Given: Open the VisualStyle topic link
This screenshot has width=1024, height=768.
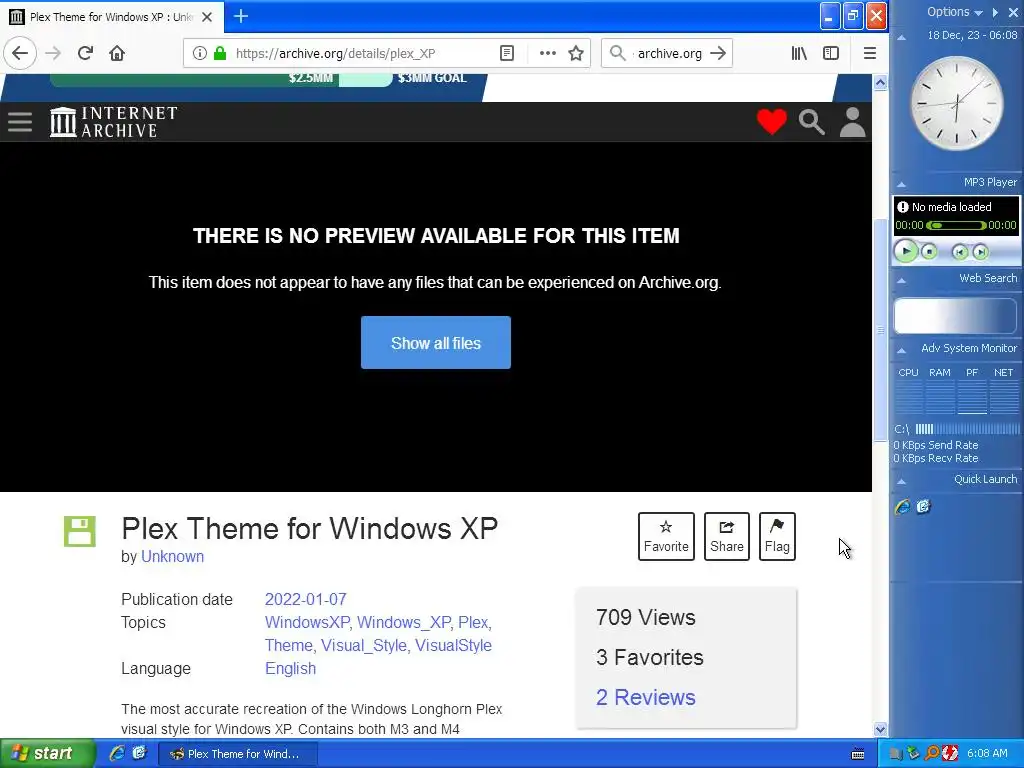Looking at the screenshot, I should tap(453, 645).
